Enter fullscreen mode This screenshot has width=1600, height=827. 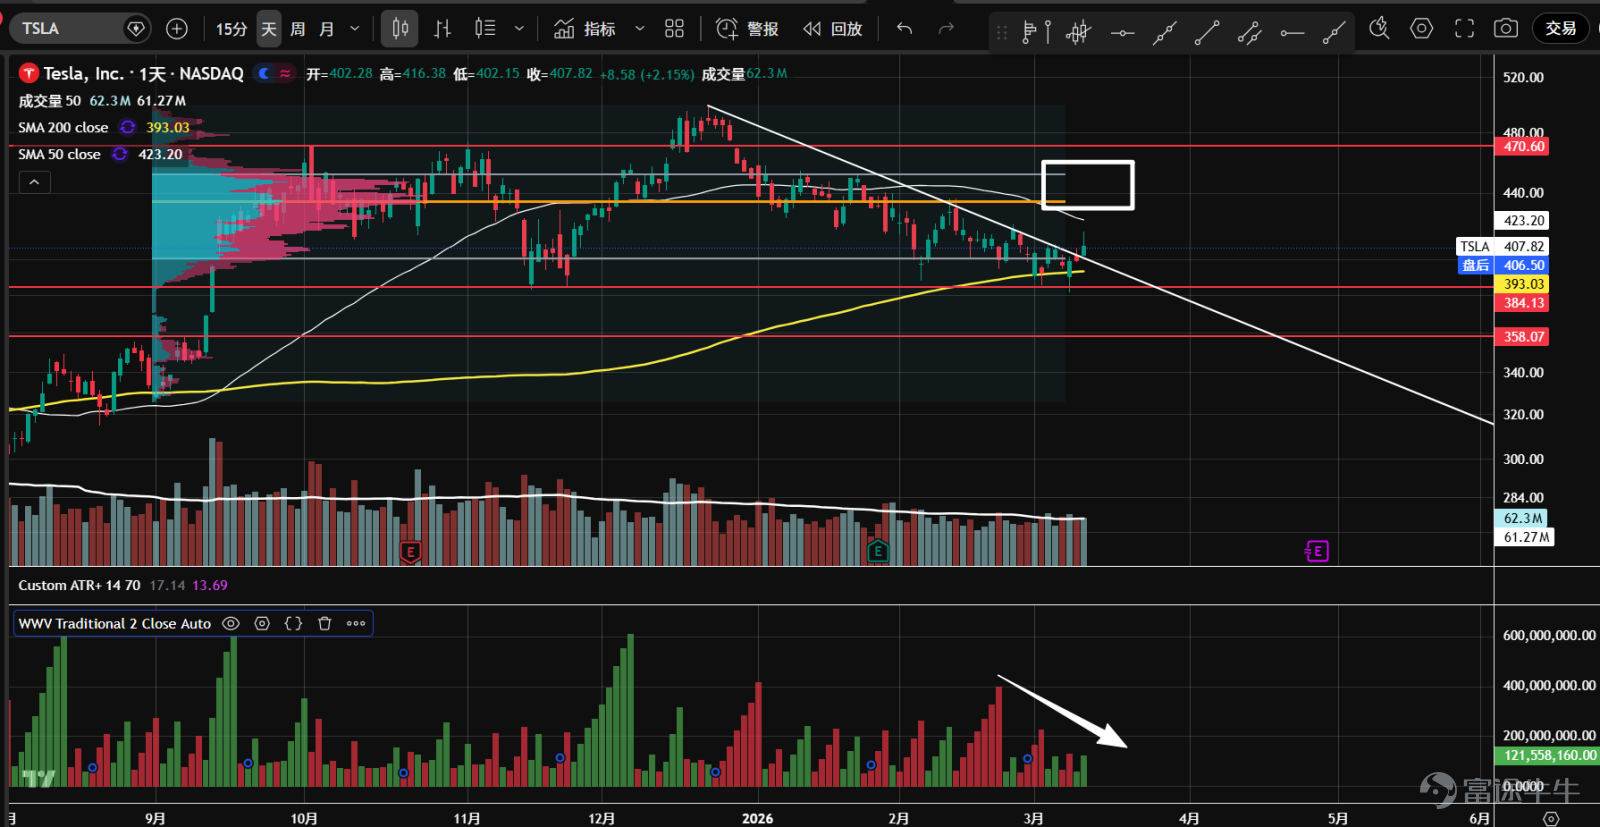1464,28
